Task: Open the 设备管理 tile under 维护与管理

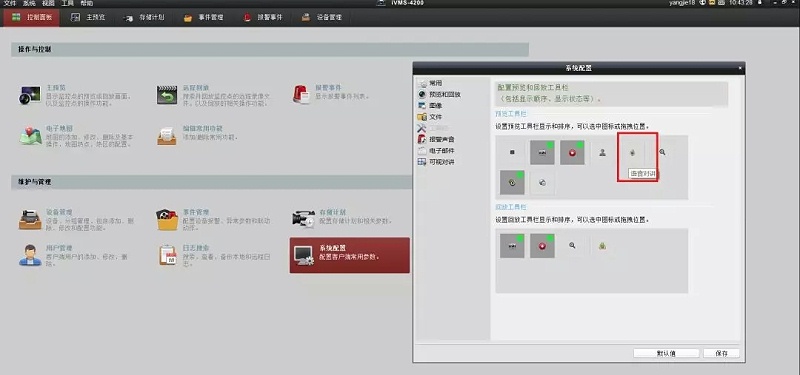Action: [x=77, y=219]
